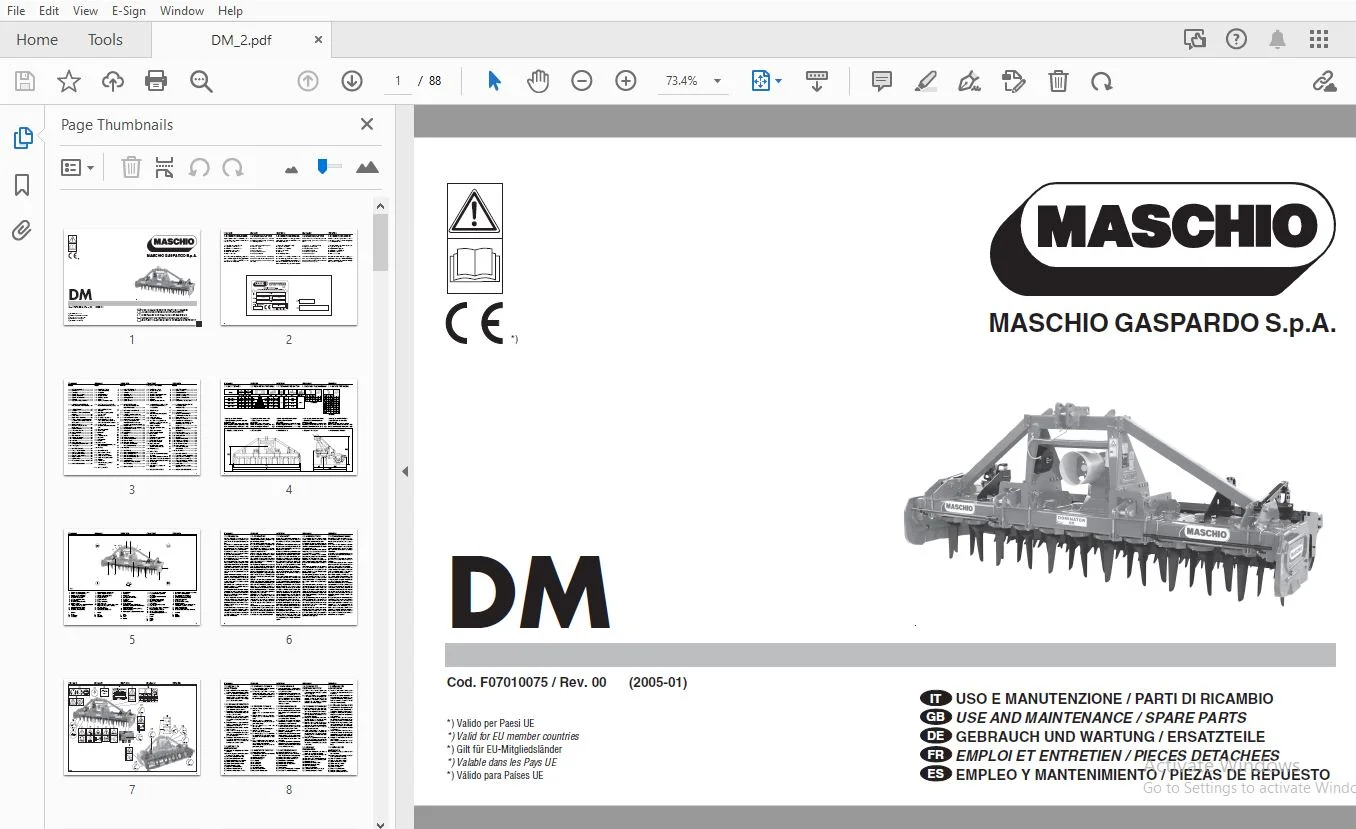The image size is (1356, 829).
Task: Toggle the scrolling mode icon
Action: coord(817,81)
